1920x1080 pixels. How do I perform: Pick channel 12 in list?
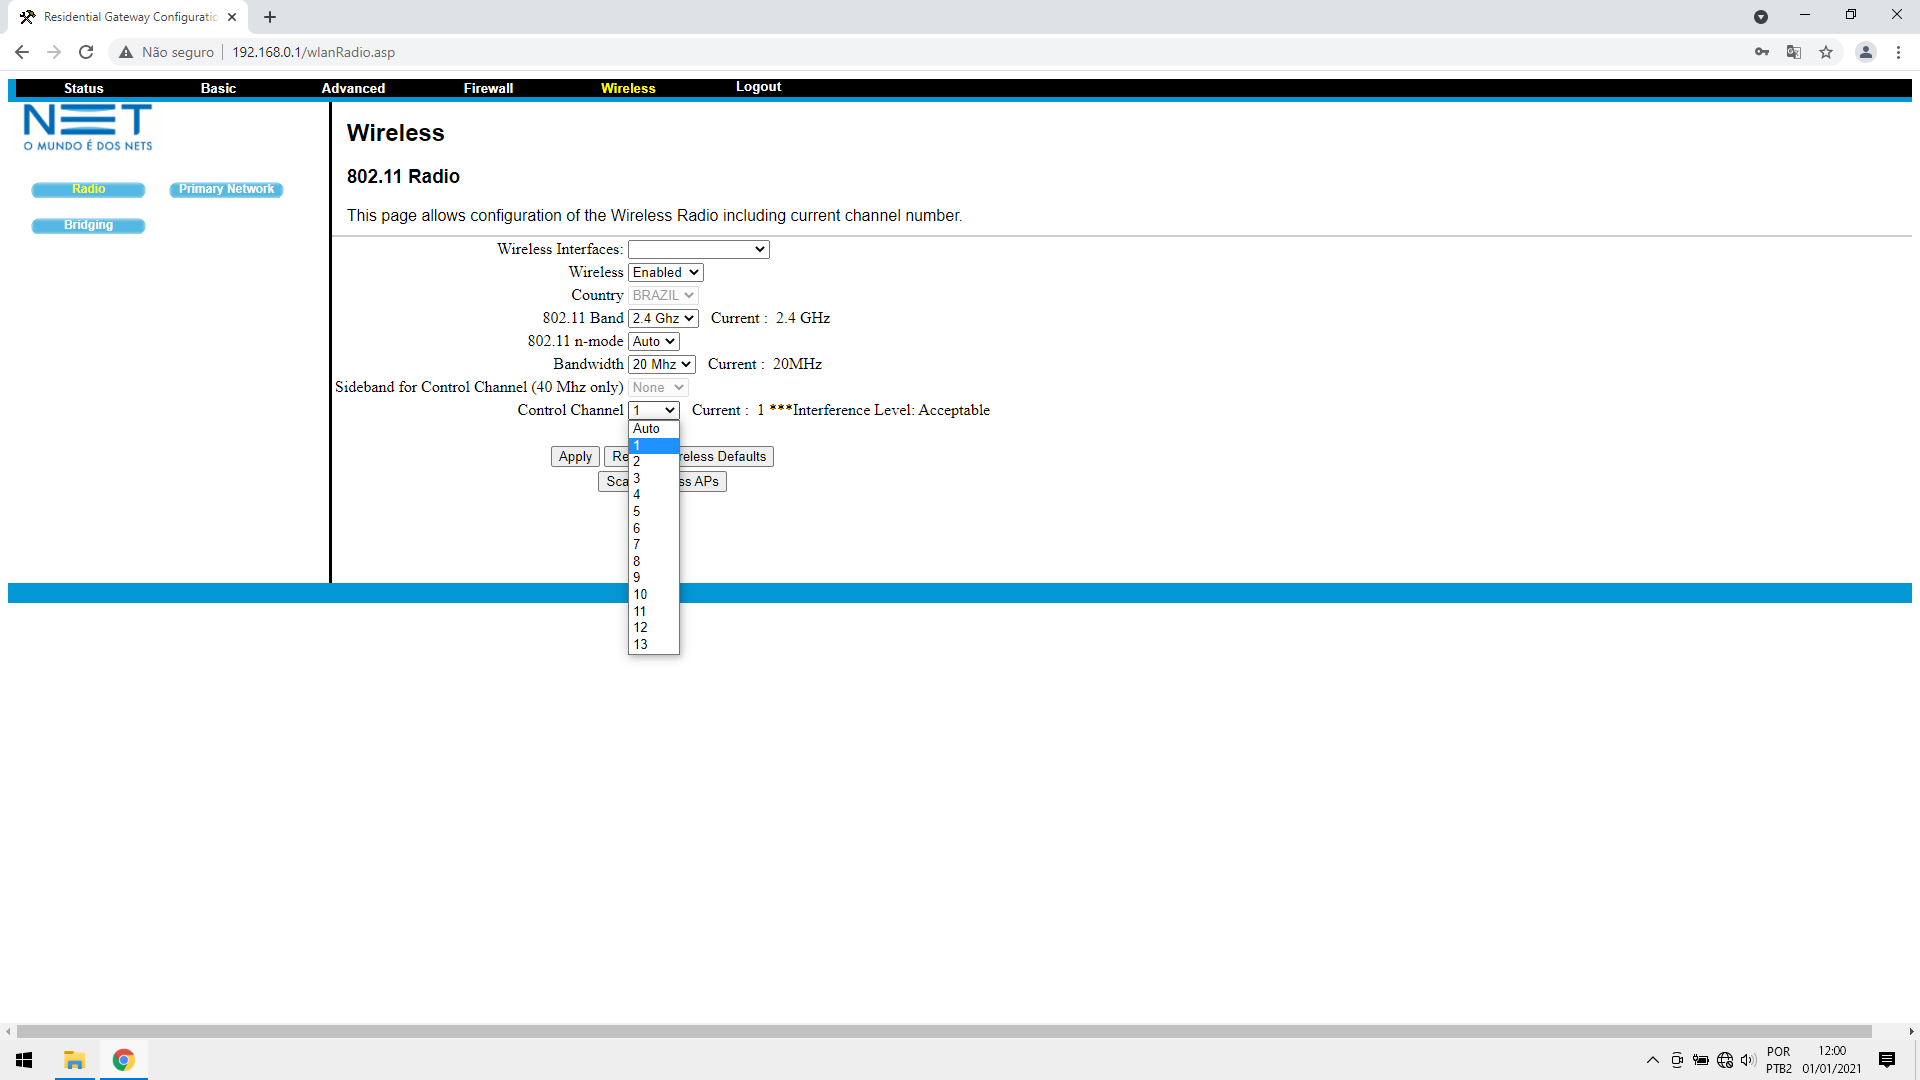coord(654,627)
